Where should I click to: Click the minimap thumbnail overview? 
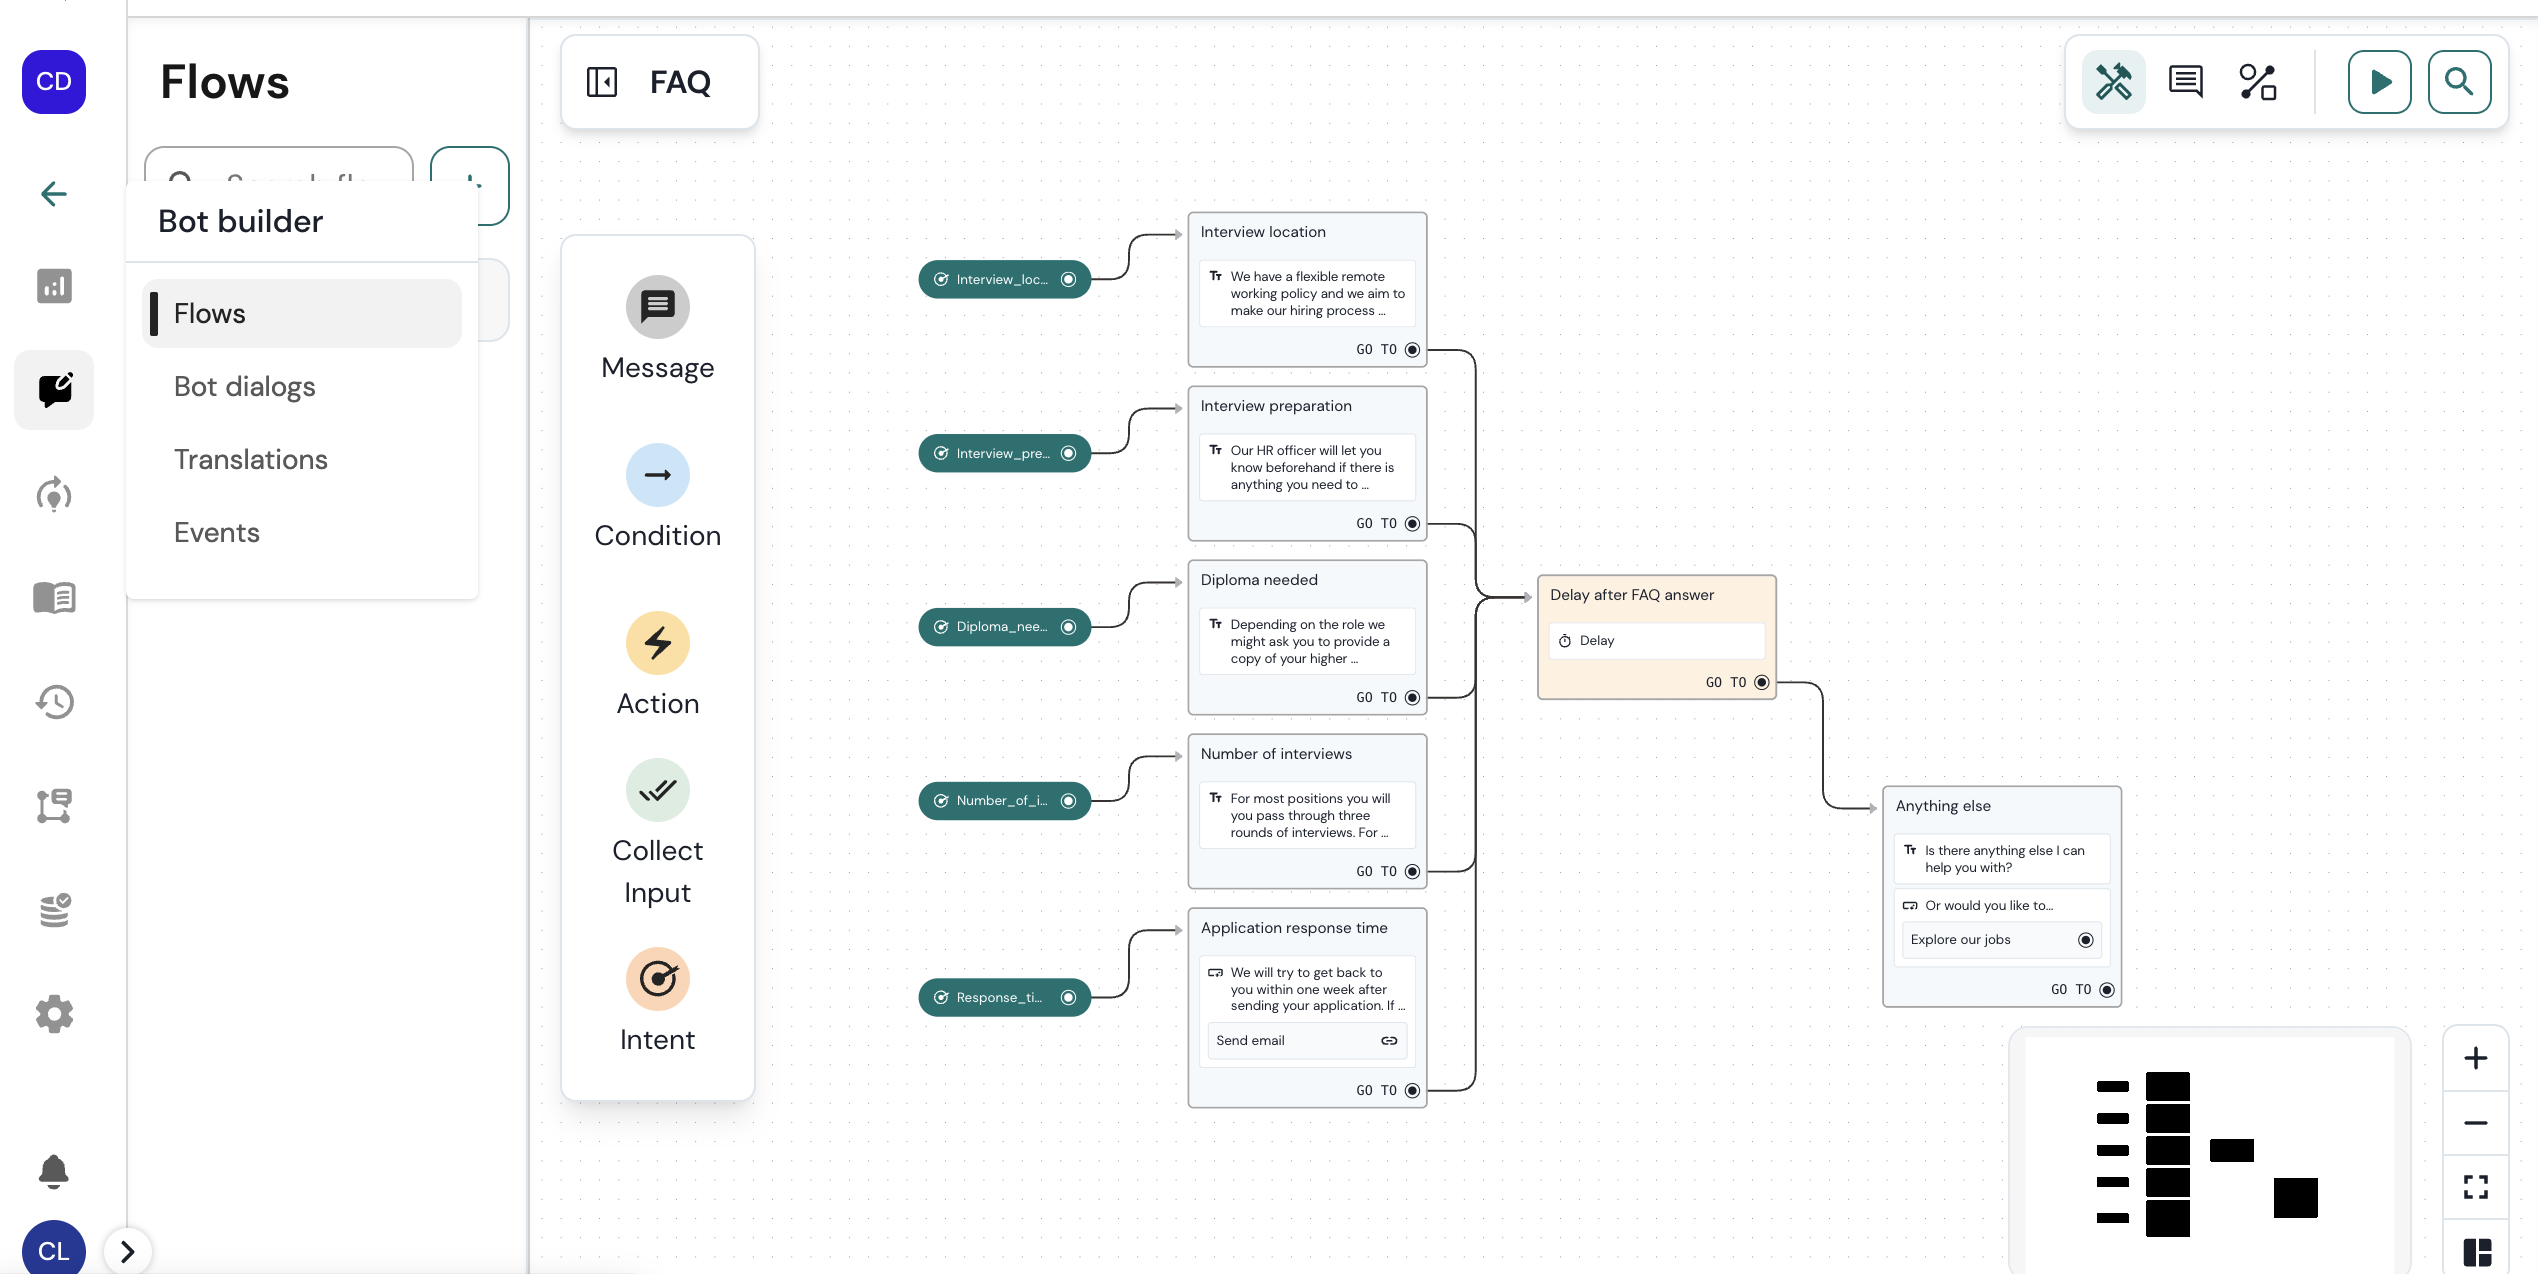point(2208,1152)
